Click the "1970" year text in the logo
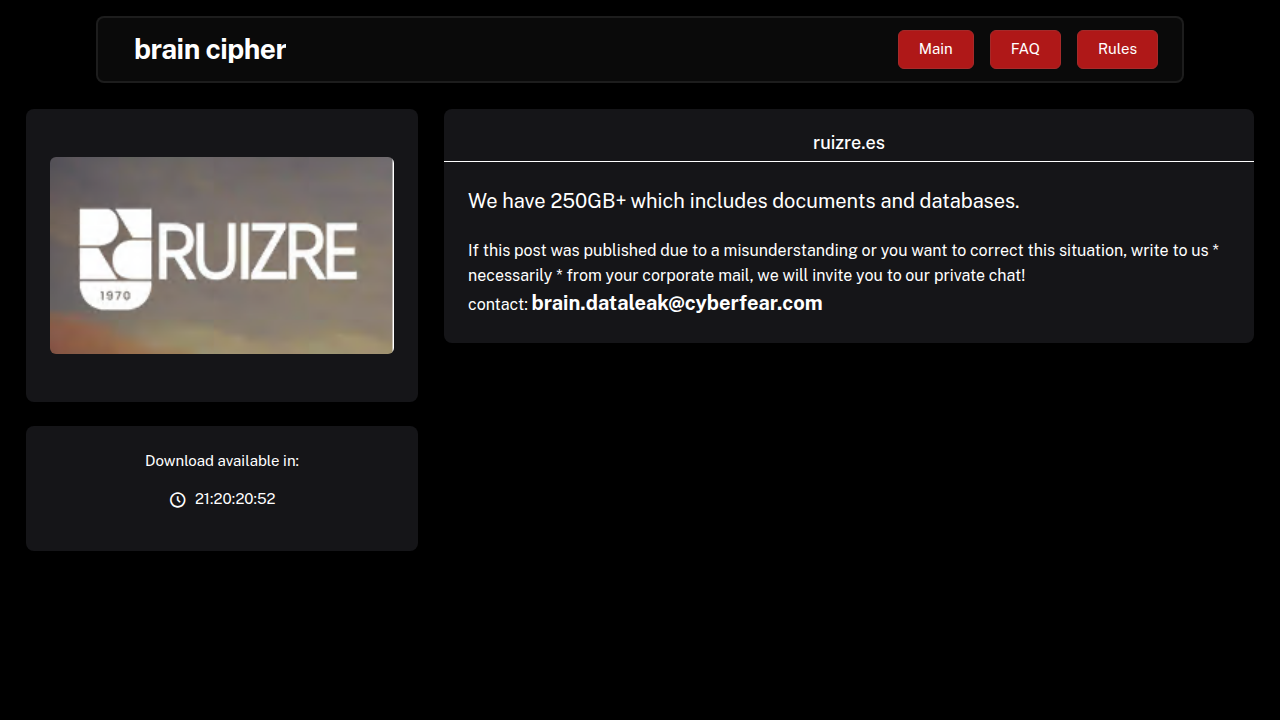Image resolution: width=1280 pixels, height=720 pixels. click(114, 296)
